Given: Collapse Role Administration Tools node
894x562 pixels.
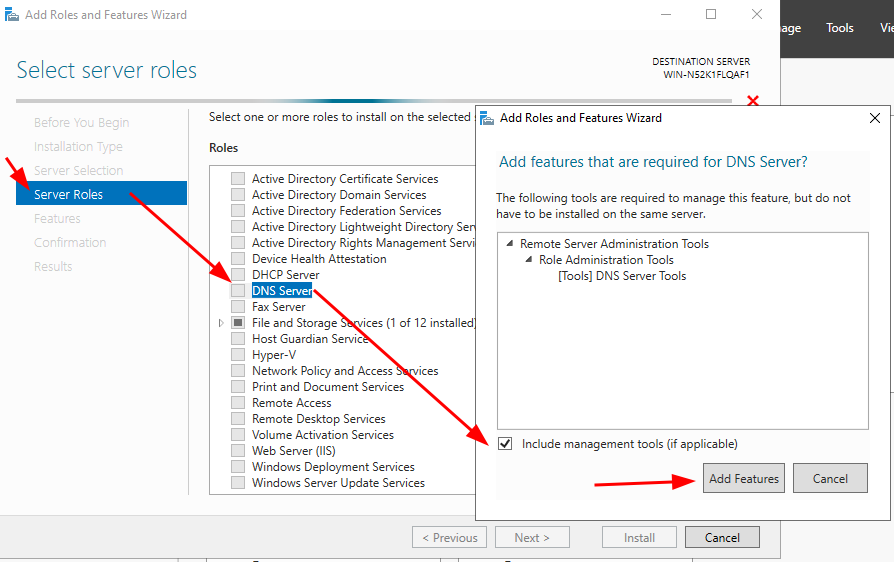Looking at the screenshot, I should click(529, 259).
